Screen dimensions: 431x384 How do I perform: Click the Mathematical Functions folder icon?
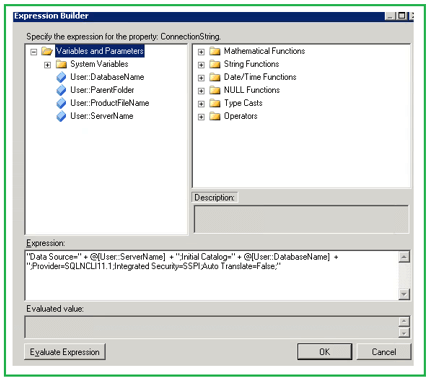tap(215, 51)
